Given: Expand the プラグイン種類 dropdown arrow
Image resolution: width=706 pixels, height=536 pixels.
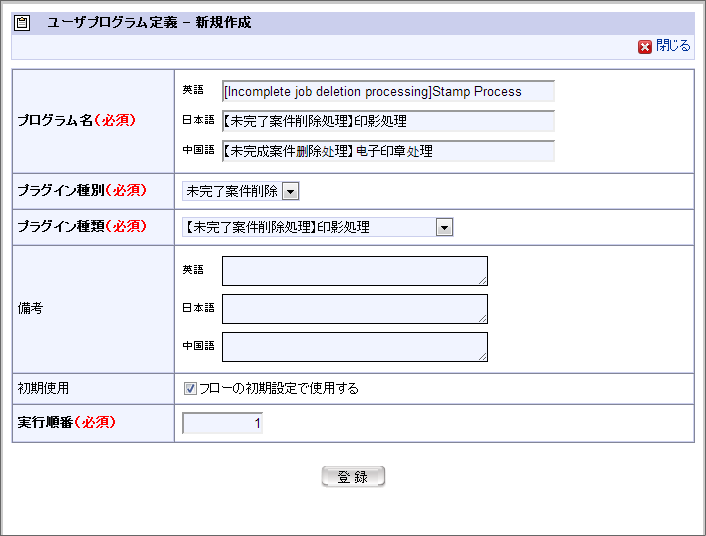Looking at the screenshot, I should [x=444, y=227].
